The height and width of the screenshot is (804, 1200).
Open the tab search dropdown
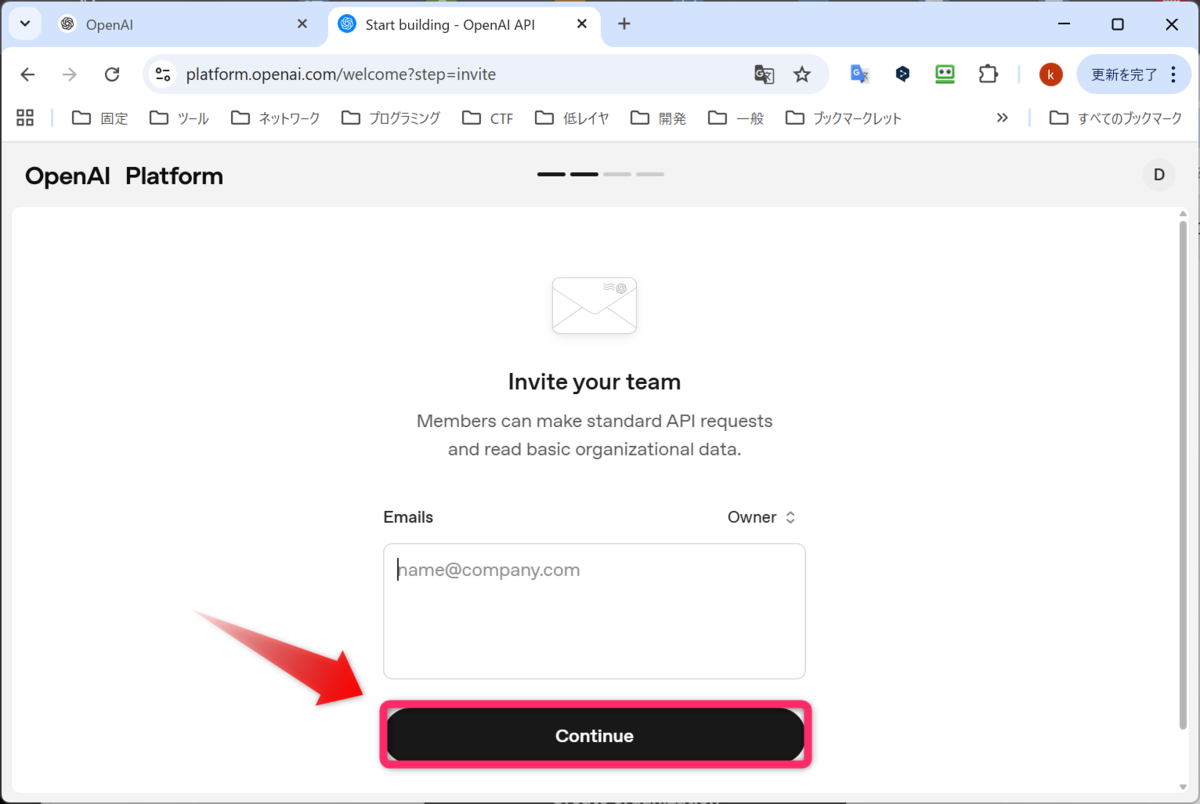tap(25, 24)
